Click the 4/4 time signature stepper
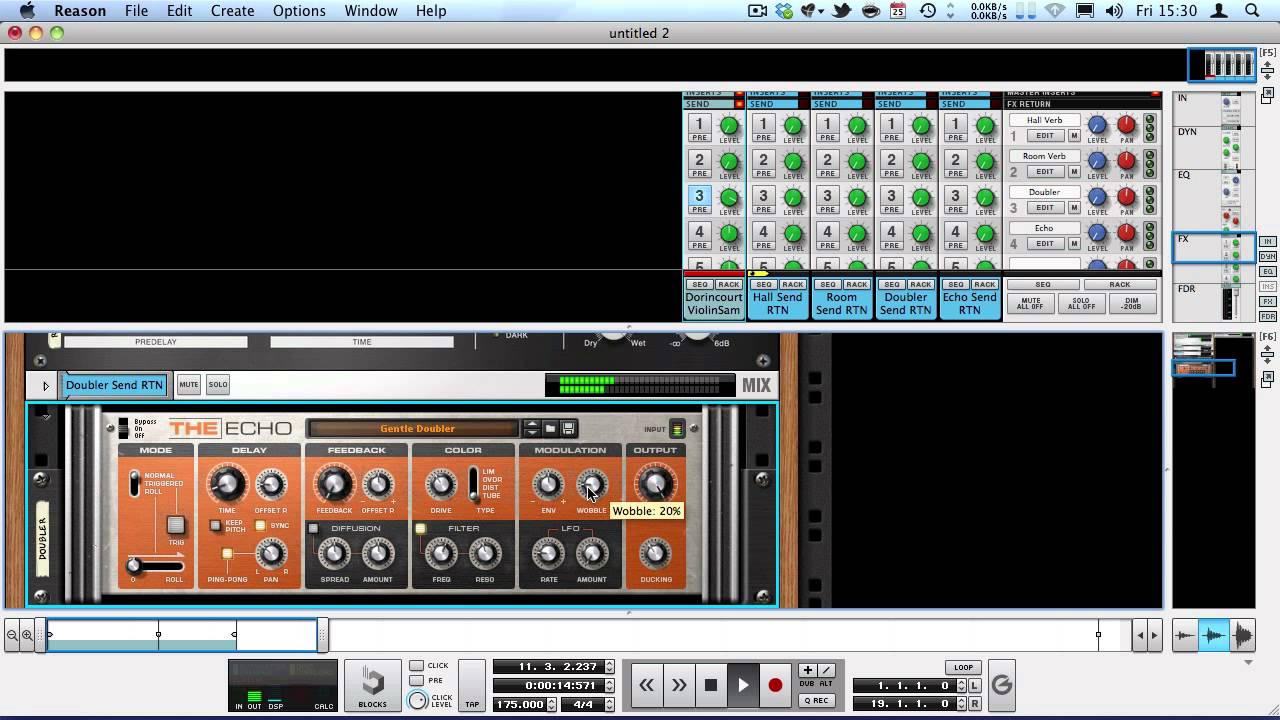Viewport: 1280px width, 720px height. 610,704
